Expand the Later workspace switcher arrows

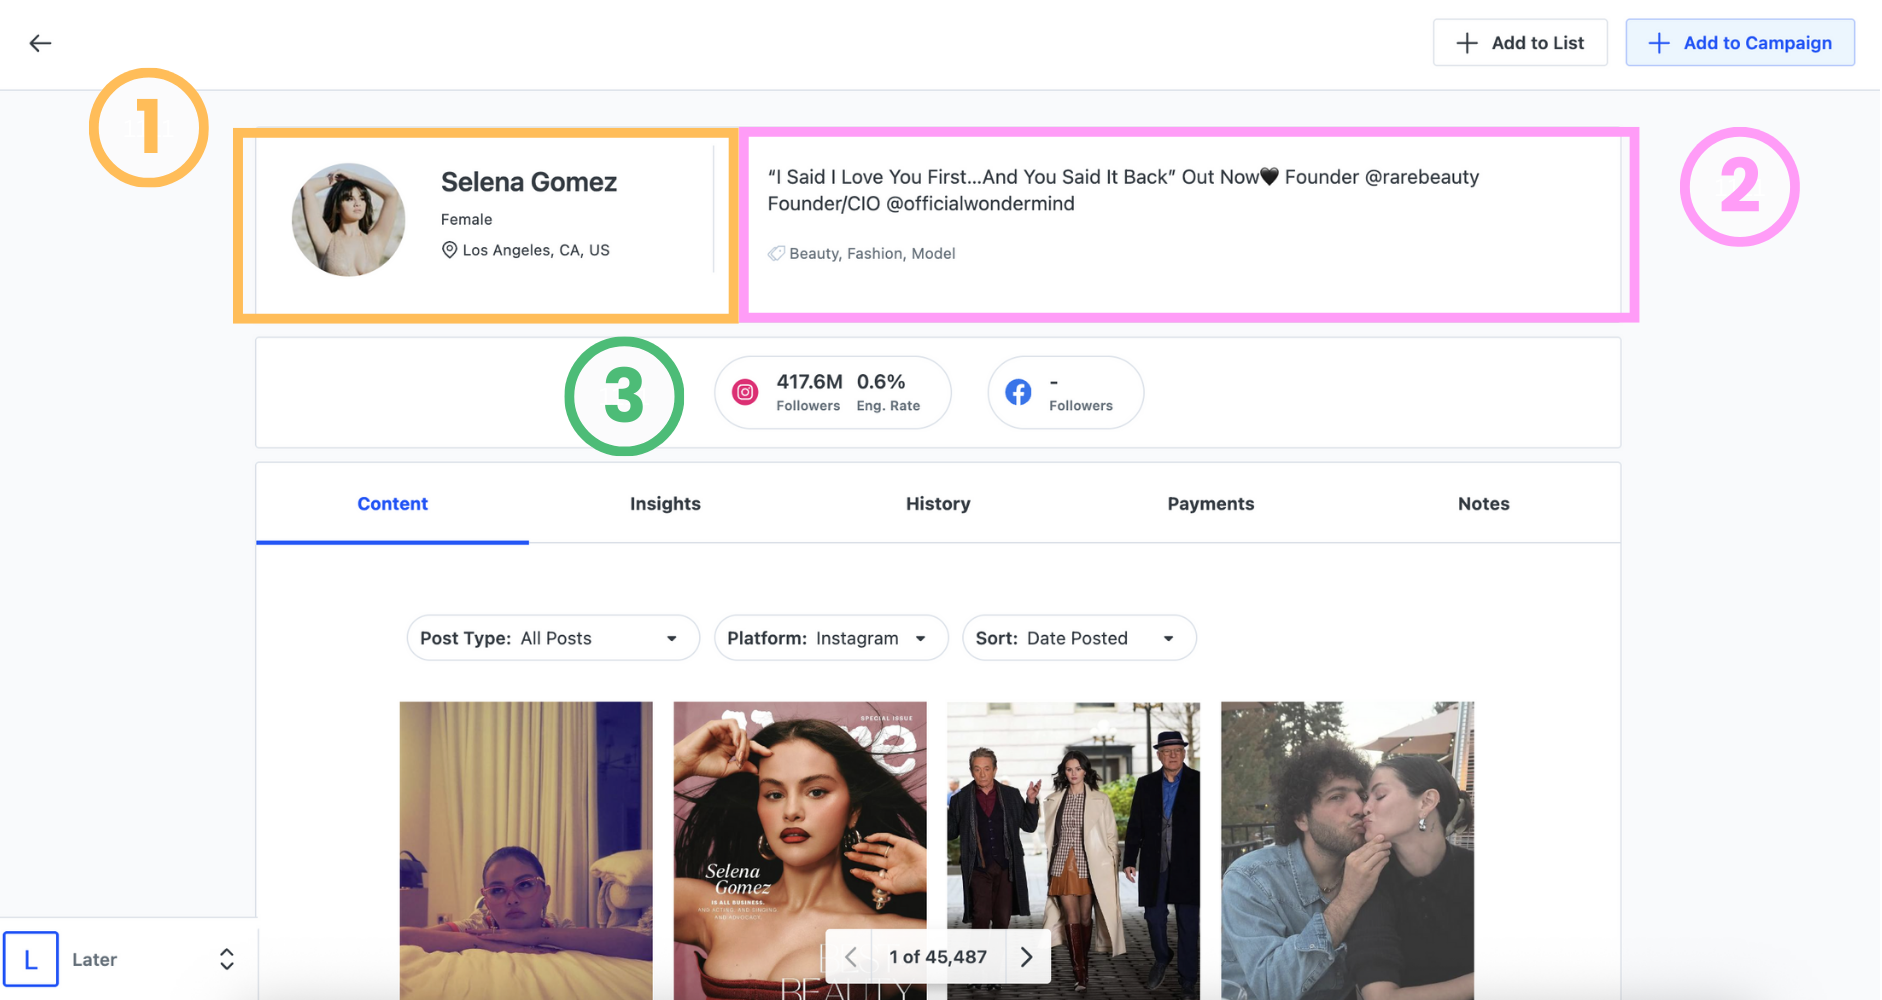coord(227,959)
